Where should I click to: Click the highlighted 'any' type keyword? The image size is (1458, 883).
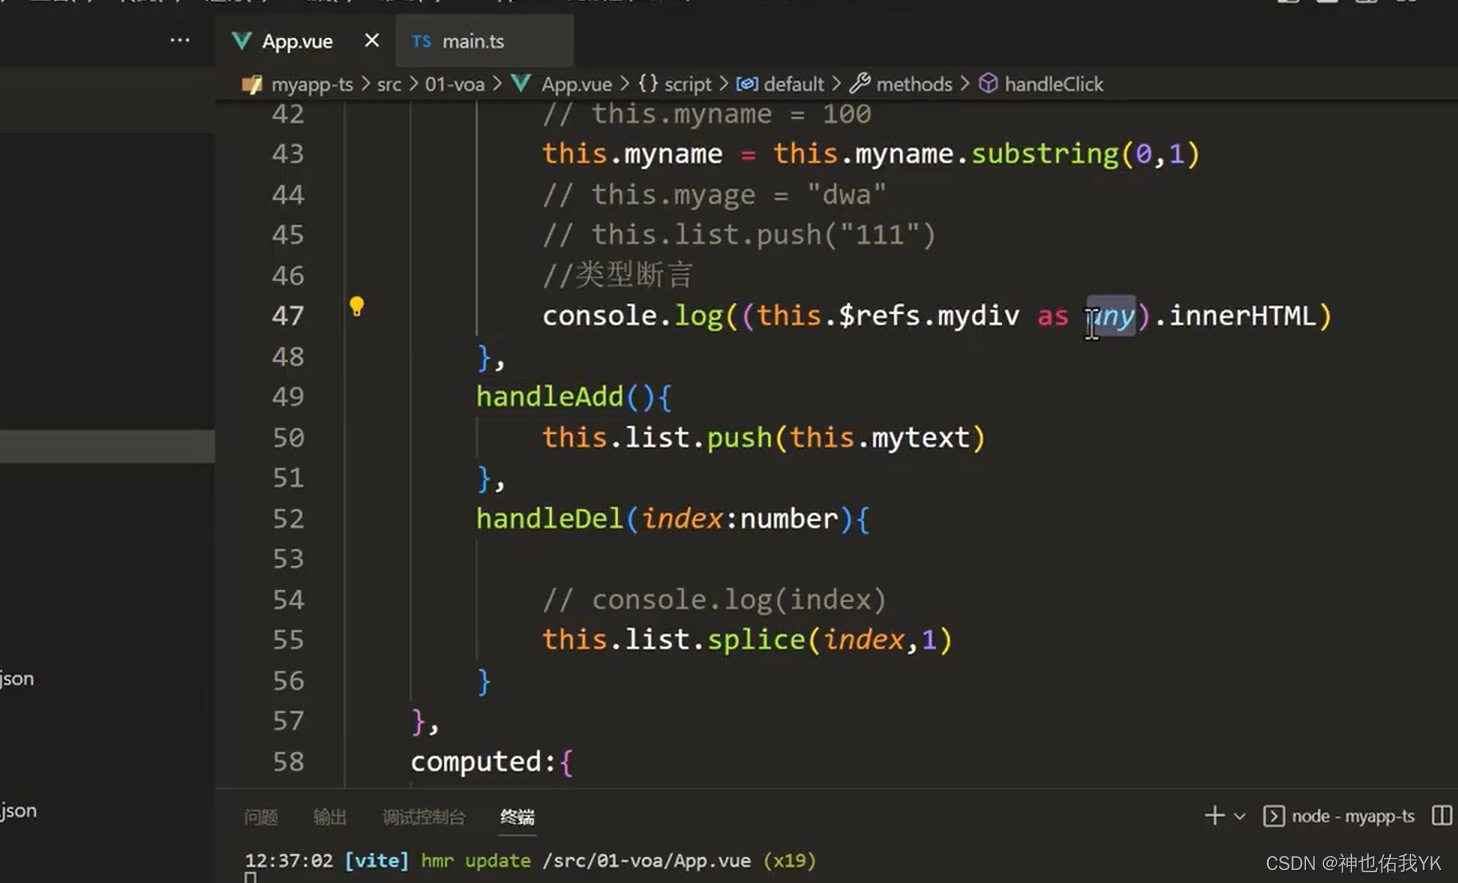(x=1111, y=316)
